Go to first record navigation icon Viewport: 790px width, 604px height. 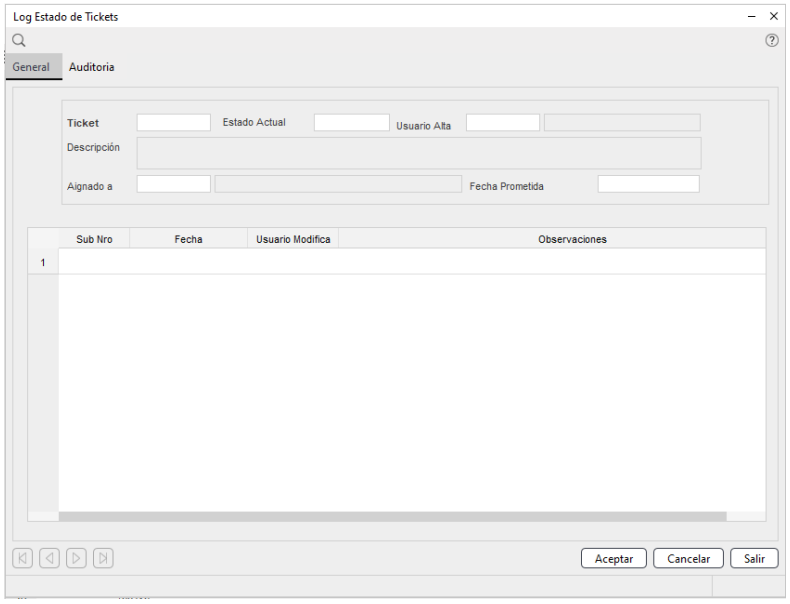(x=22, y=558)
